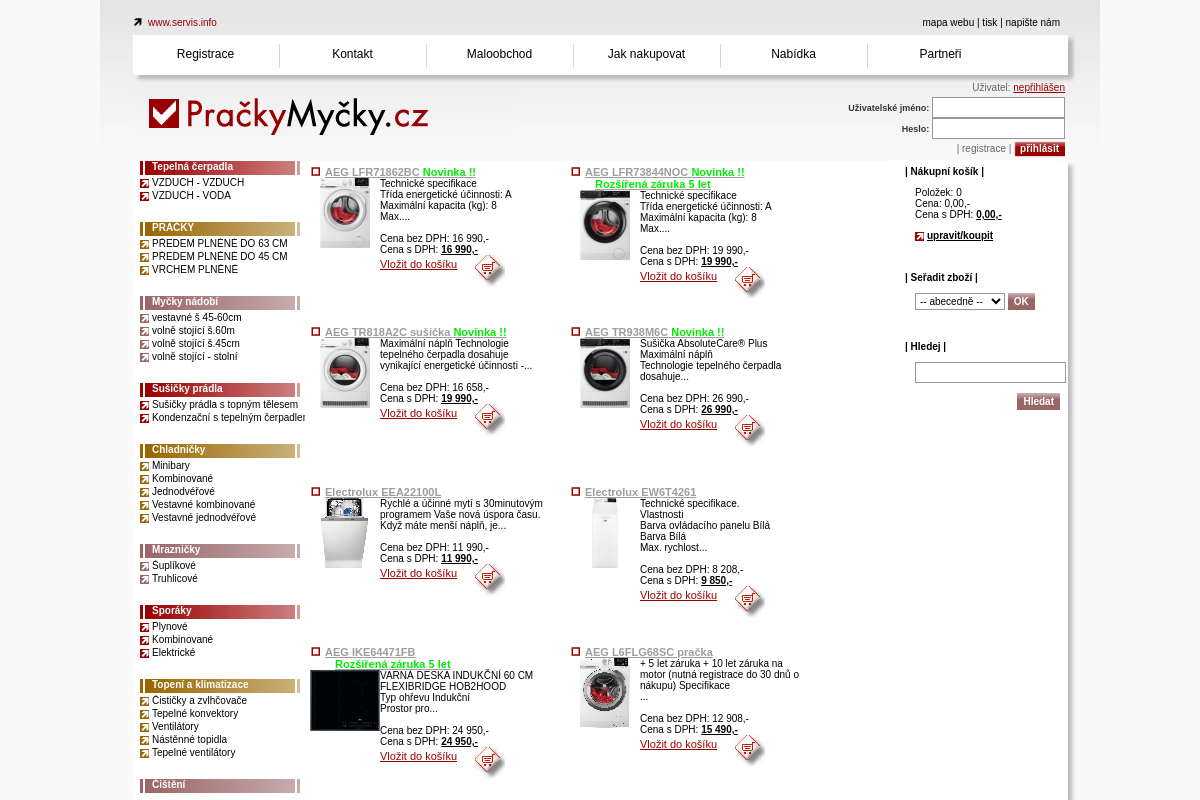Click the Uživatelské jméno input field
This screenshot has height=800, width=1200.
tap(997, 108)
